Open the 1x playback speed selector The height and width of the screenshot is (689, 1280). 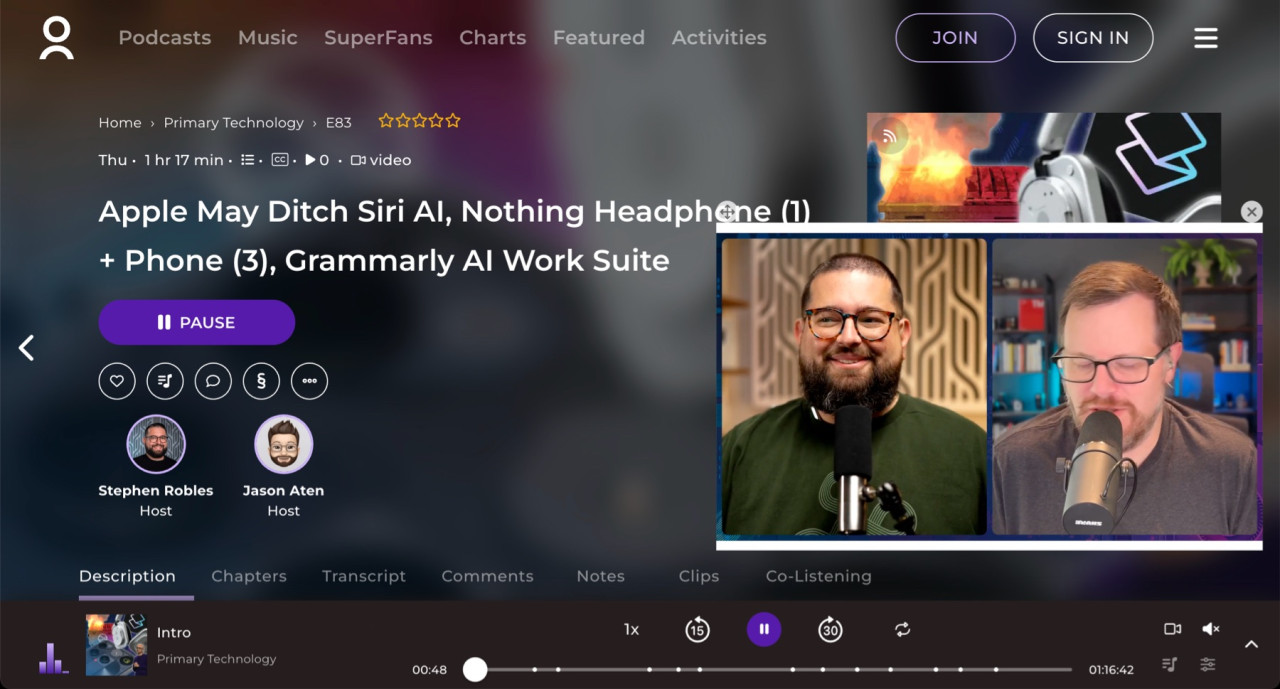[631, 629]
